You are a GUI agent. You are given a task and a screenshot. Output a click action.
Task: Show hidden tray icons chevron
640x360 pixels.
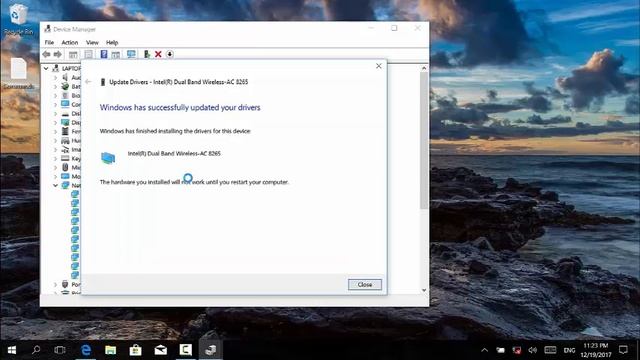(484, 350)
